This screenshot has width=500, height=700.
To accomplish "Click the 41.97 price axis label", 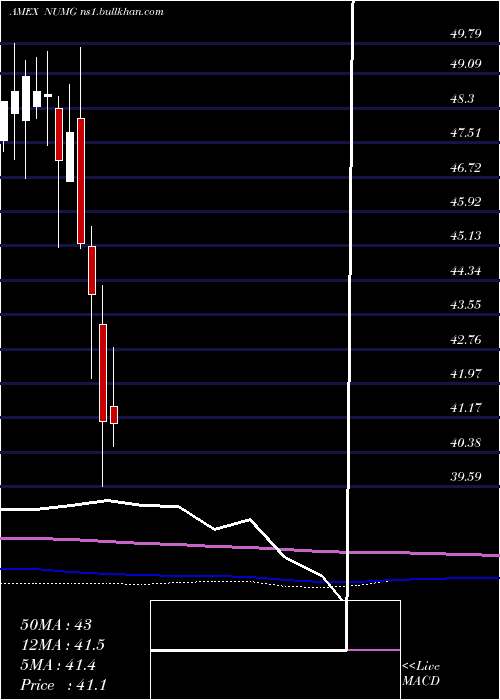I will coord(466,374).
